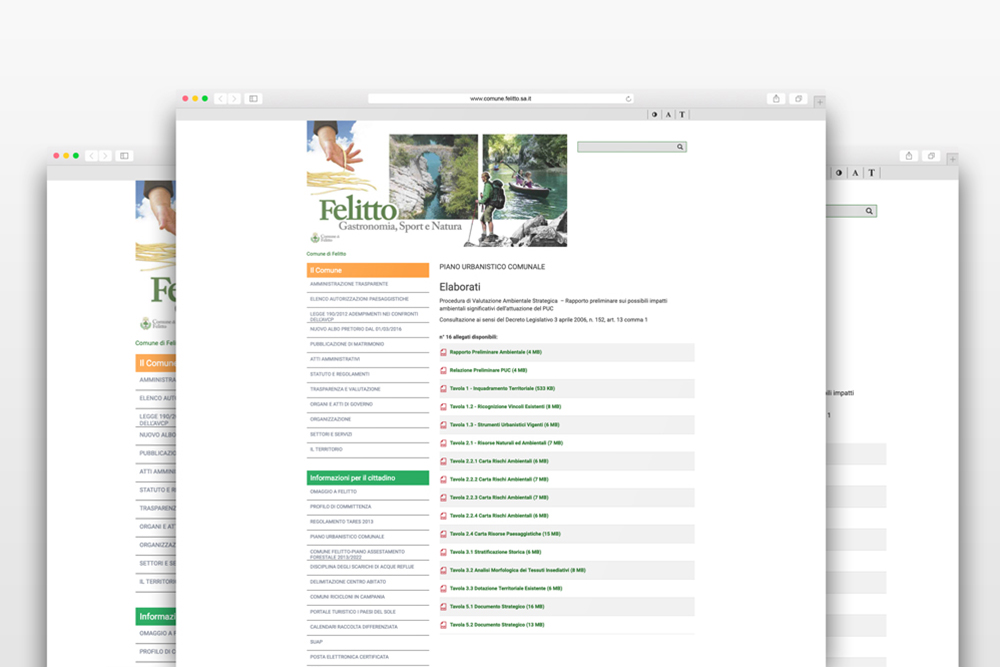
Task: Open 'Calendari Raccolta Differenziata' menu item
Action: pyautogui.click(x=354, y=627)
